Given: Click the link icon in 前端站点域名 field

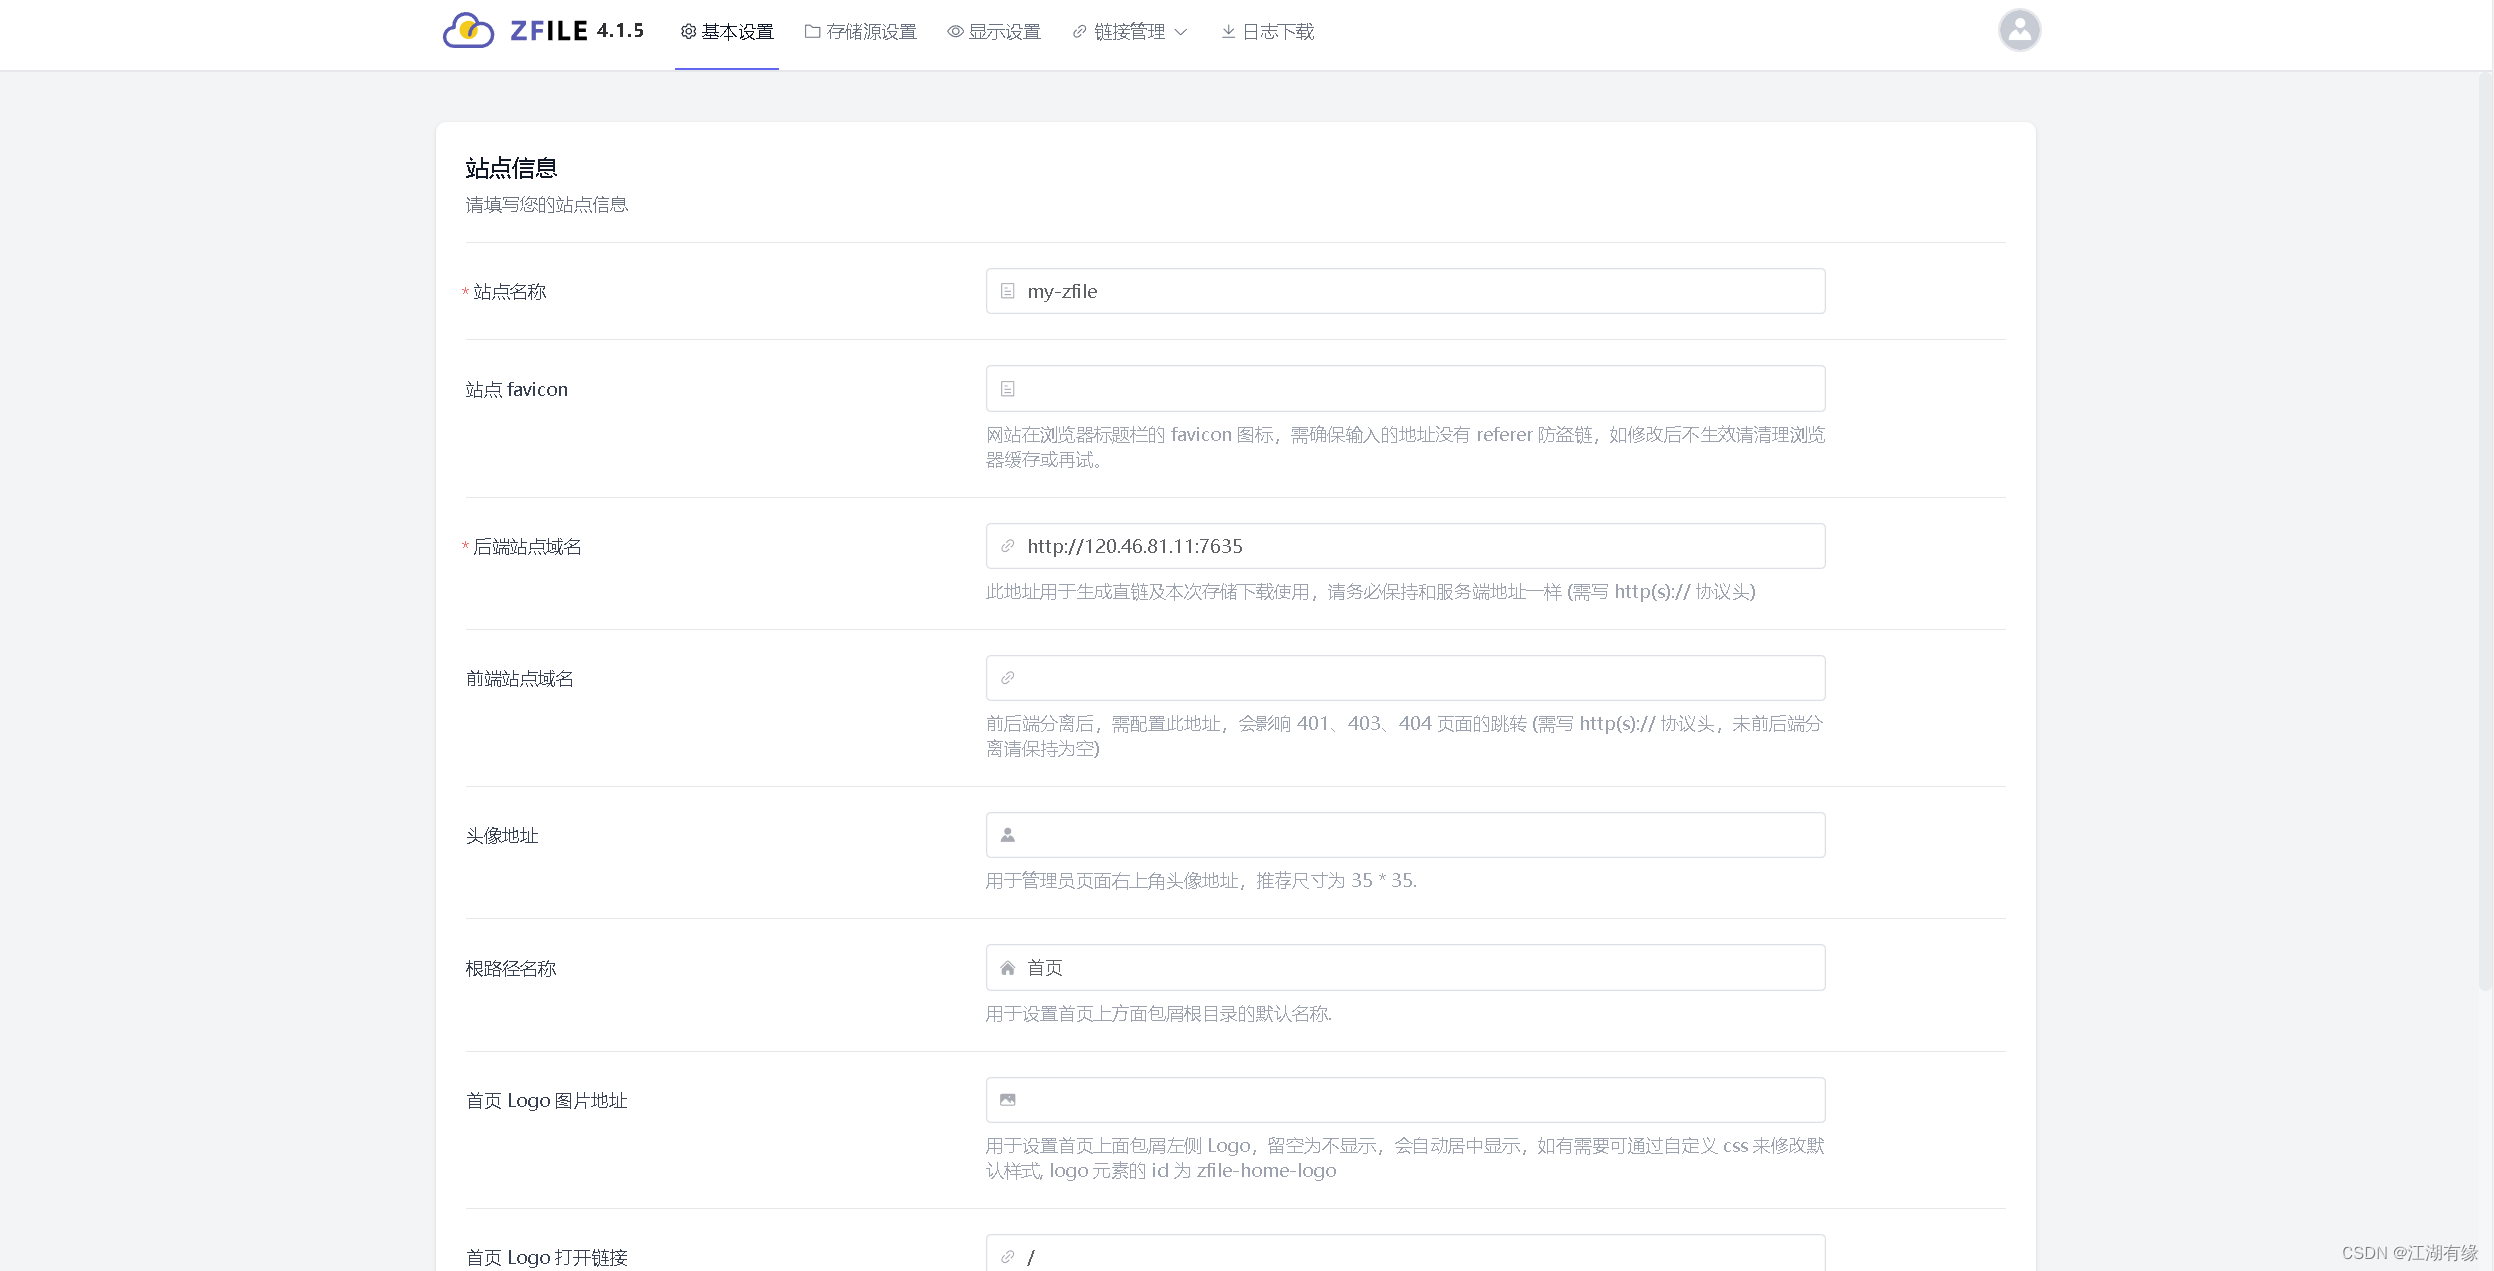Looking at the screenshot, I should [x=1007, y=678].
